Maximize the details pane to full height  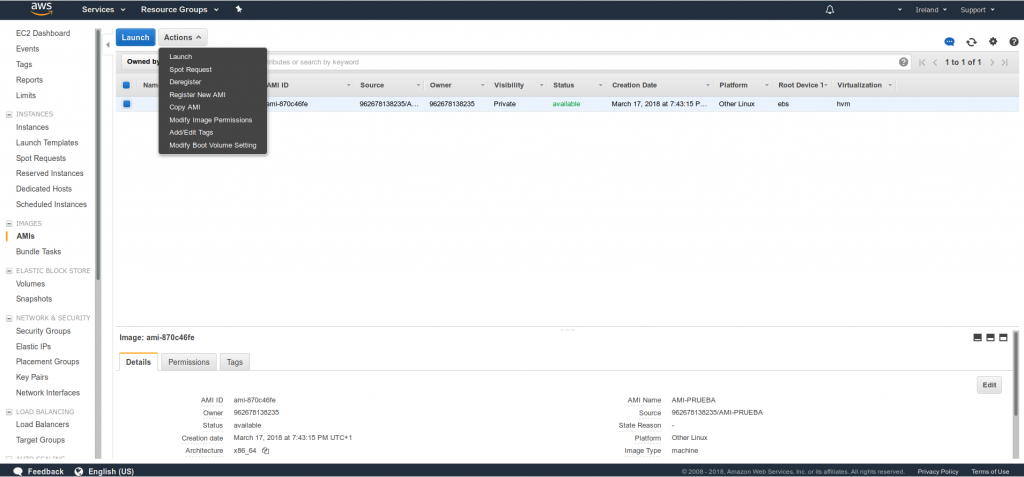click(1003, 338)
